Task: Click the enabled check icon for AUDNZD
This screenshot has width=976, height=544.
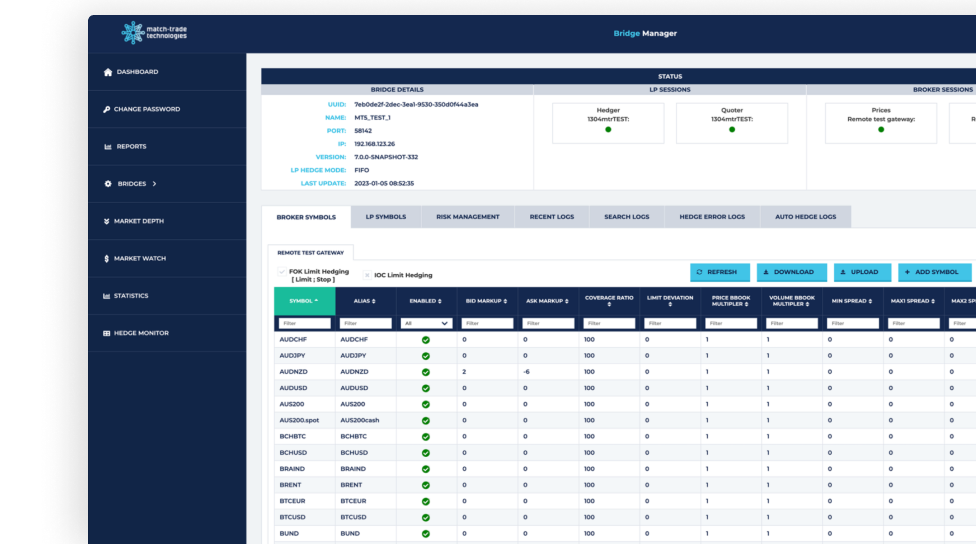Action: pyautogui.click(x=426, y=372)
